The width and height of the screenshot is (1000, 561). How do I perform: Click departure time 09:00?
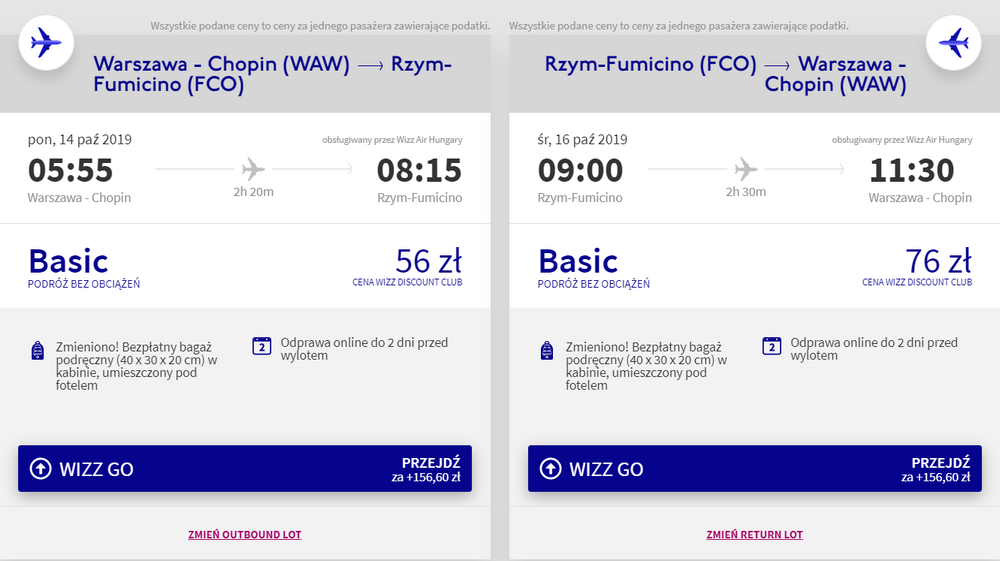pyautogui.click(x=580, y=170)
